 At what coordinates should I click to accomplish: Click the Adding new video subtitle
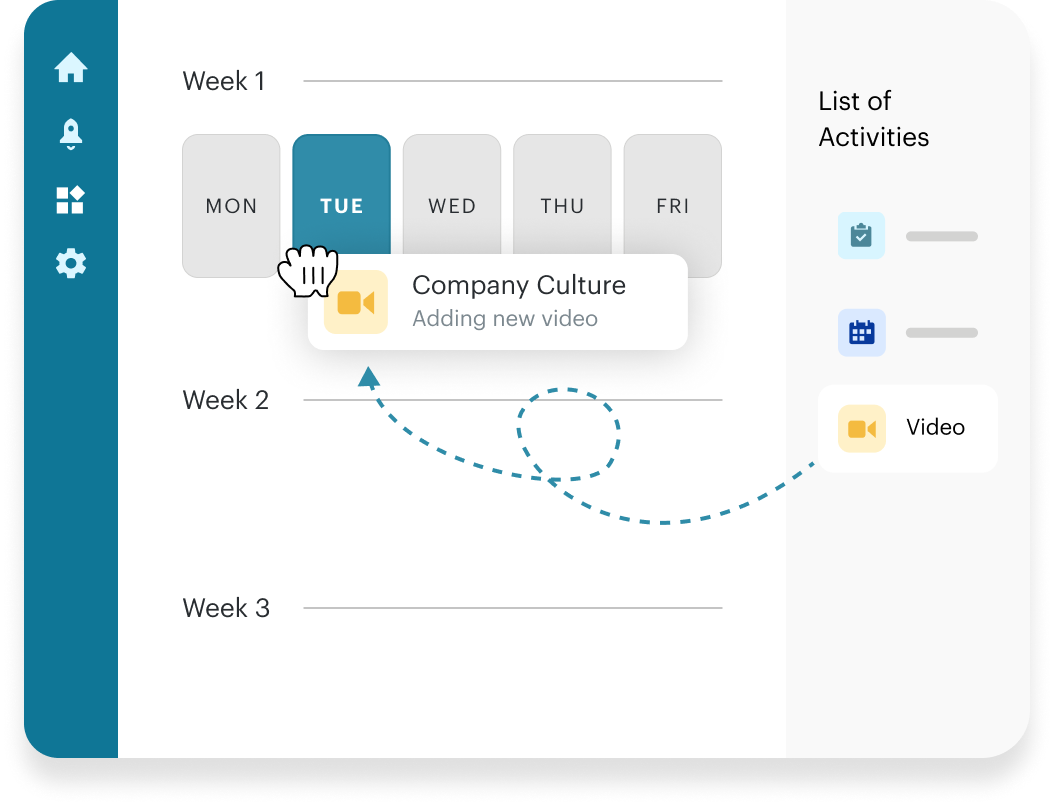(x=505, y=319)
